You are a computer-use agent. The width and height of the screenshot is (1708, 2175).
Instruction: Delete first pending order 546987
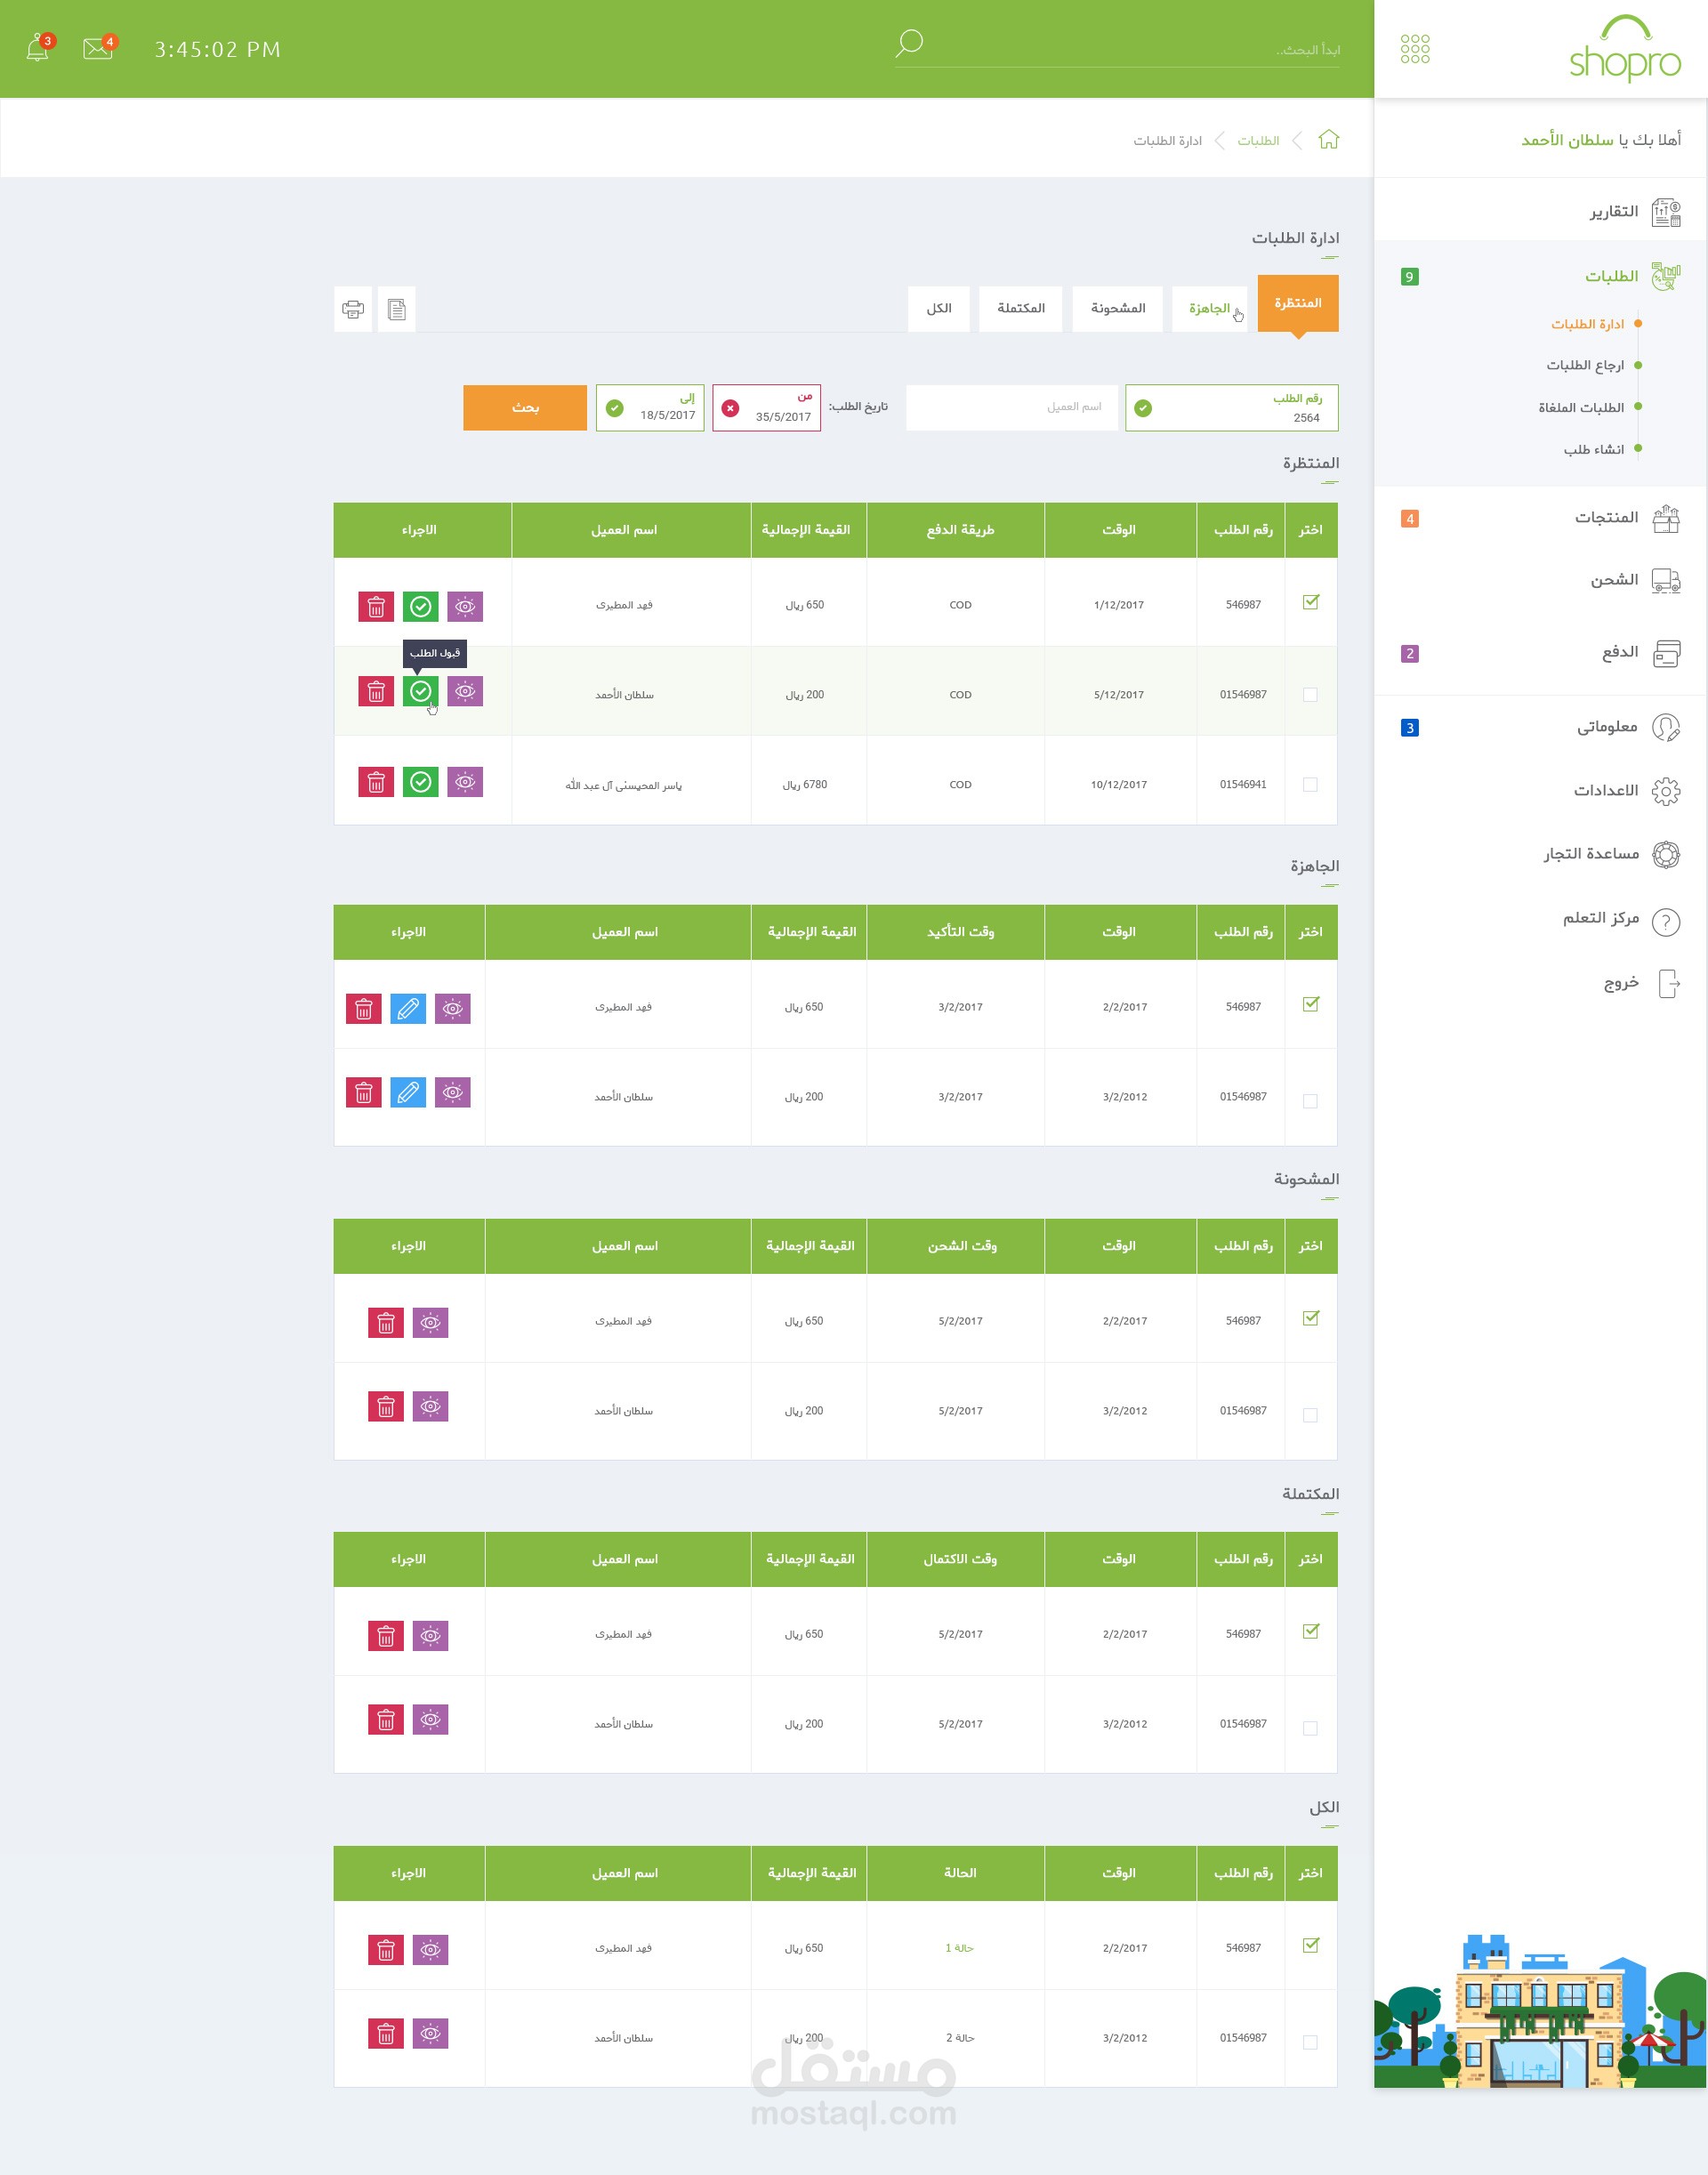point(376,607)
